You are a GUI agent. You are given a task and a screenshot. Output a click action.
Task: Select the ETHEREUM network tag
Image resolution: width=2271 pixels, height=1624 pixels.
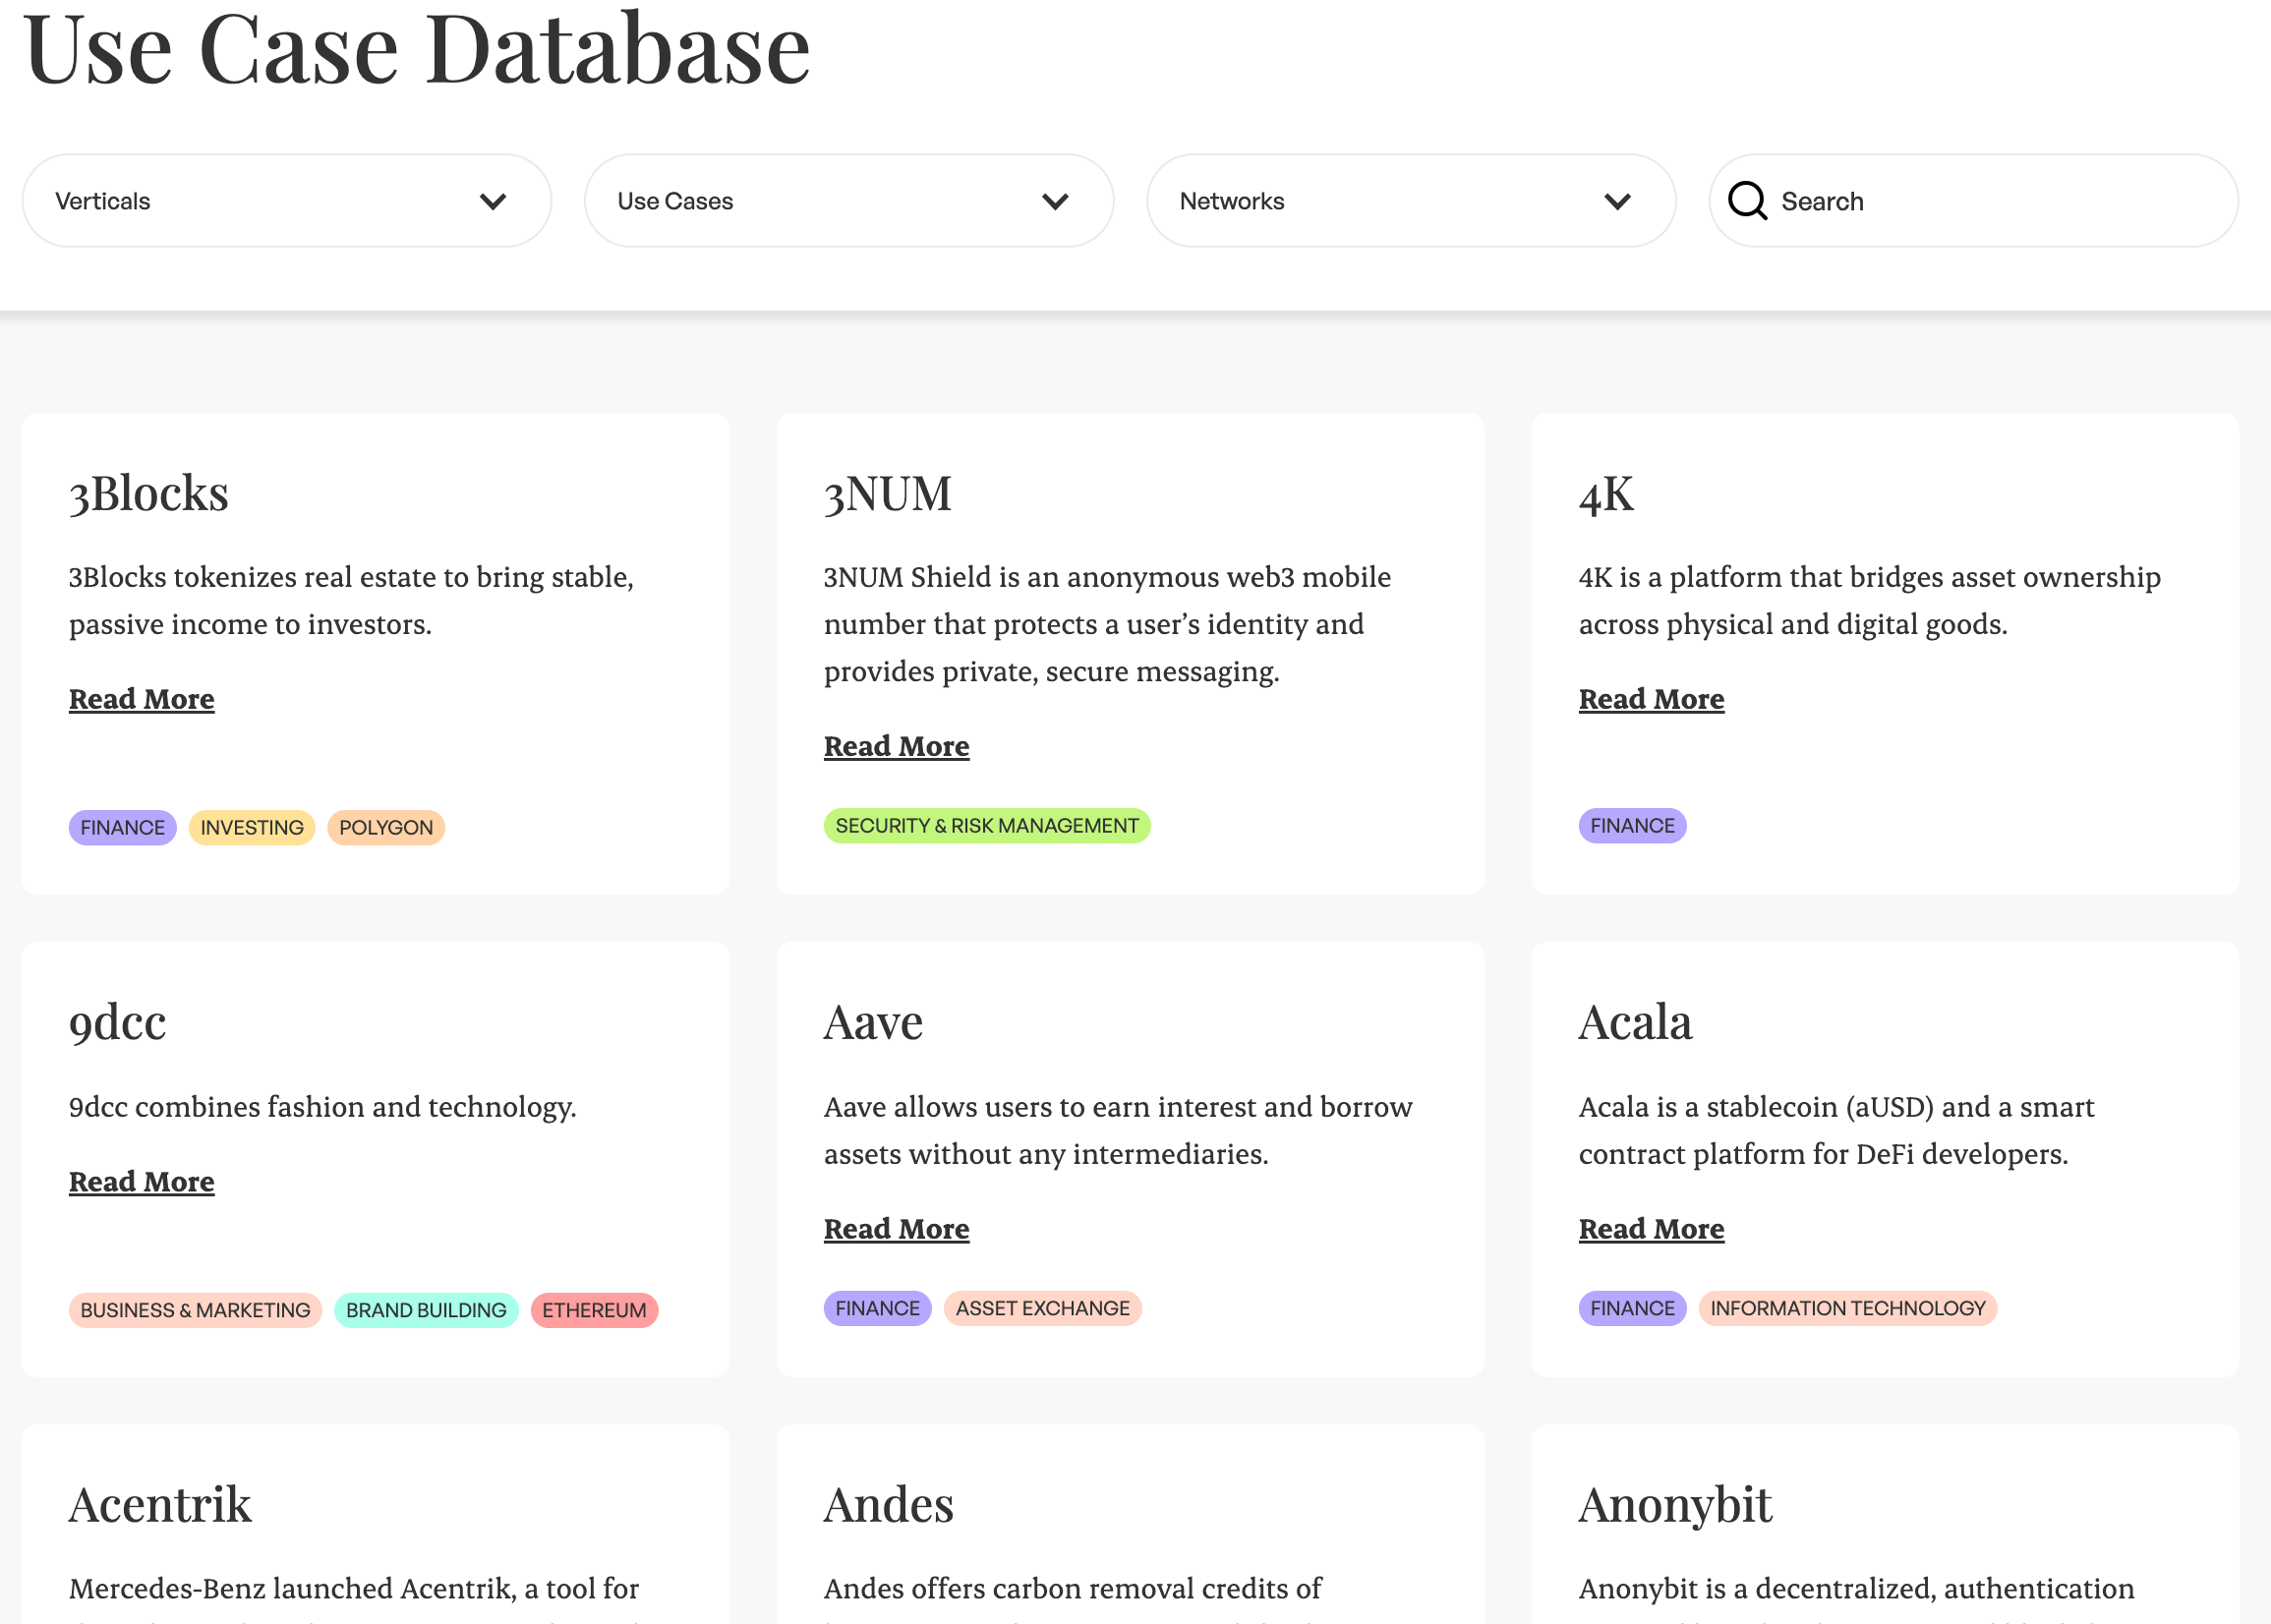tap(594, 1310)
